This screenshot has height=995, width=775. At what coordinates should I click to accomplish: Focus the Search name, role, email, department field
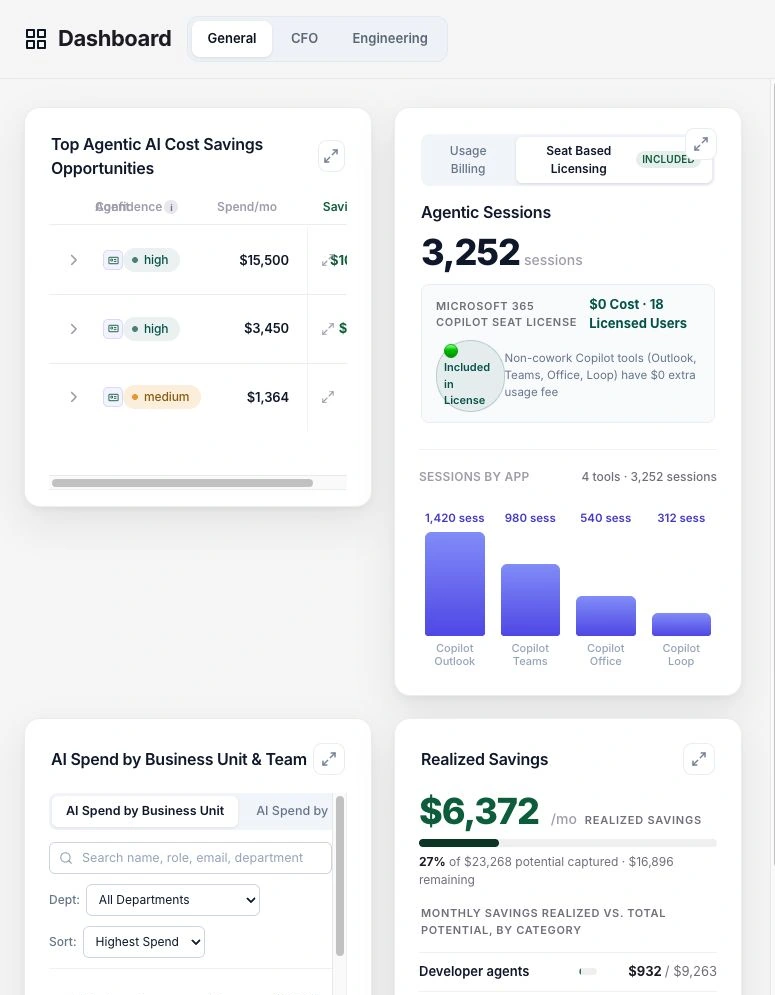[190, 858]
